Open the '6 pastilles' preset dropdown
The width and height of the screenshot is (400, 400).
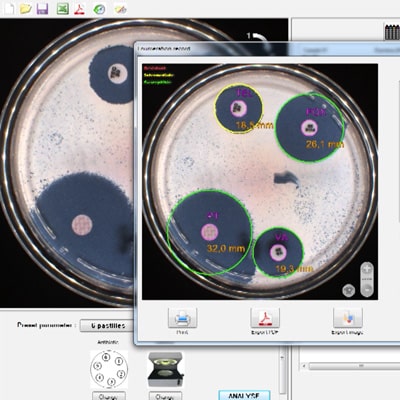coord(107,325)
